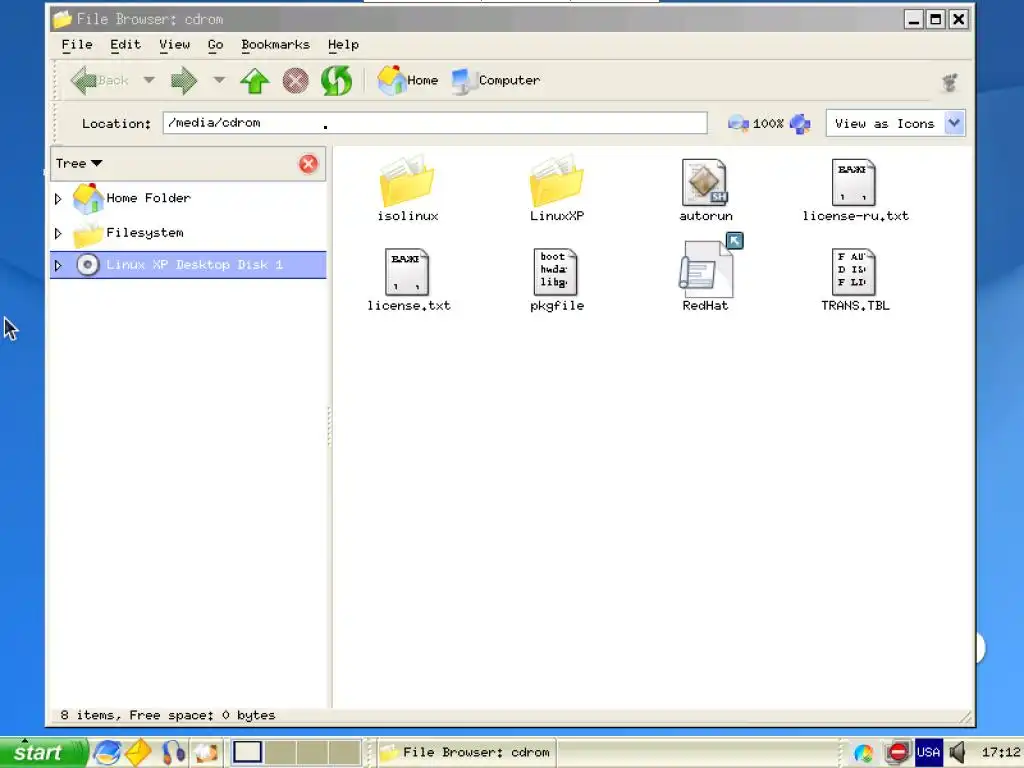The width and height of the screenshot is (1024, 768).
Task: Reload the current folder
Action: (x=336, y=81)
